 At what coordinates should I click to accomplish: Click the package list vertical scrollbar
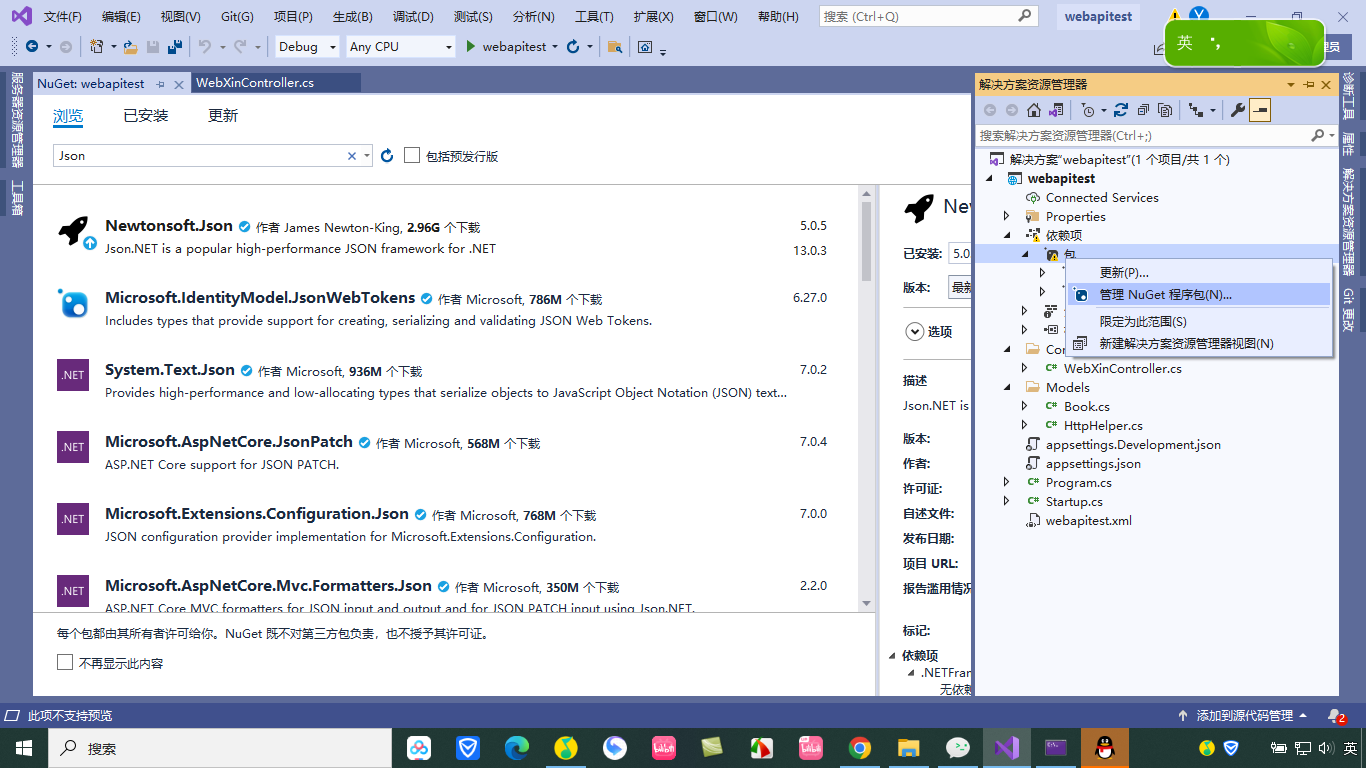point(866,397)
